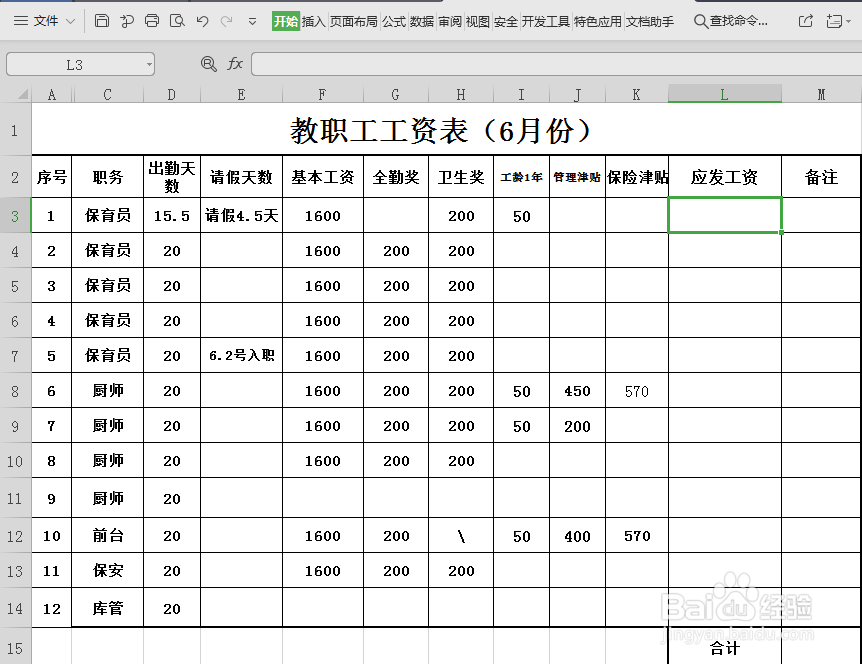Viewport: 862px width, 664px height.
Task: Click the quick access toolbar overflow chevron
Action: tap(252, 21)
